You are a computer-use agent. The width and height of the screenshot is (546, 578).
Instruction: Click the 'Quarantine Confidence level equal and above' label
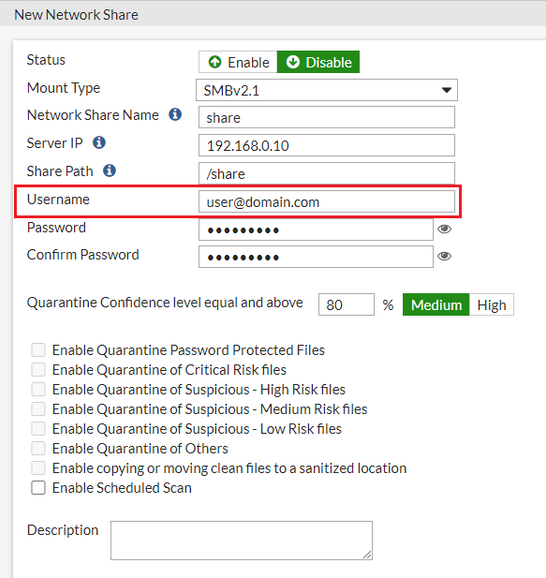click(165, 303)
